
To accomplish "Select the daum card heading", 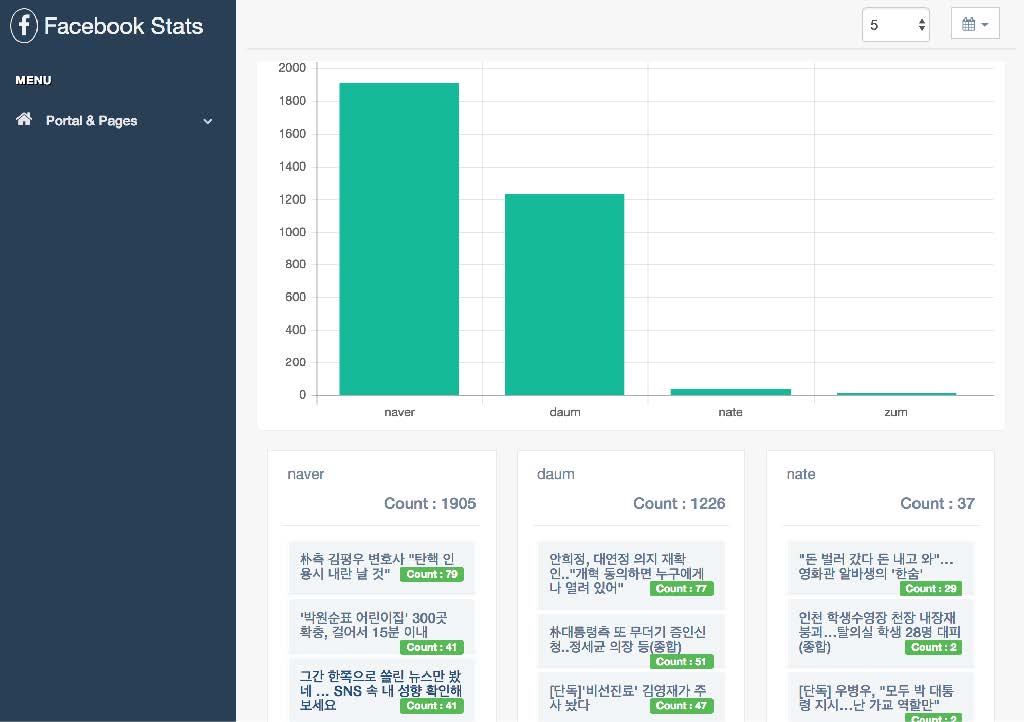I will coord(556,474).
